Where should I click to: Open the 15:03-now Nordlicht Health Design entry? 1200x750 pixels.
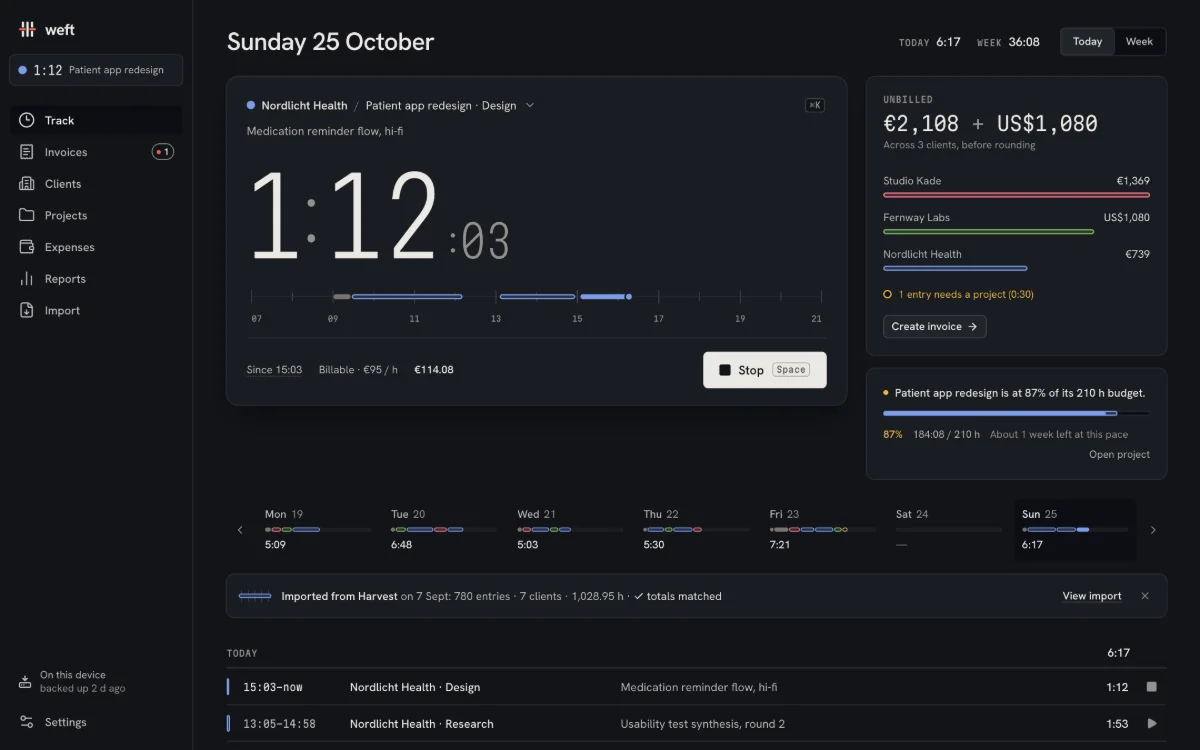point(696,687)
